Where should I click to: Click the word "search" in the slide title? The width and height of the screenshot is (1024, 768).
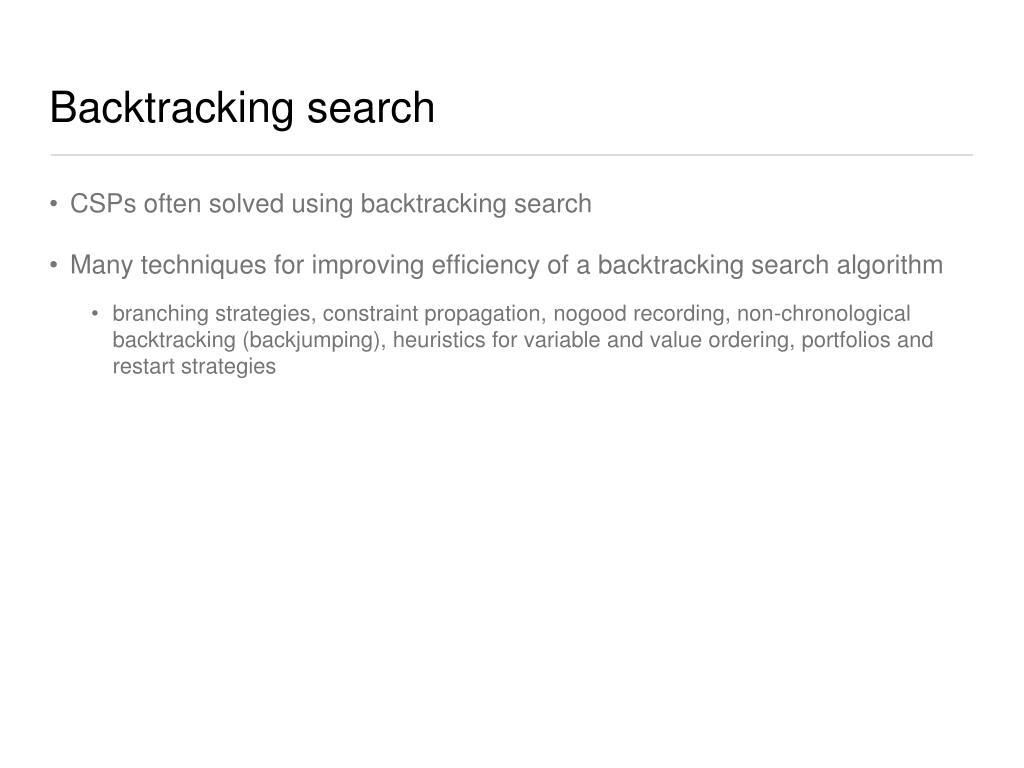(371, 108)
